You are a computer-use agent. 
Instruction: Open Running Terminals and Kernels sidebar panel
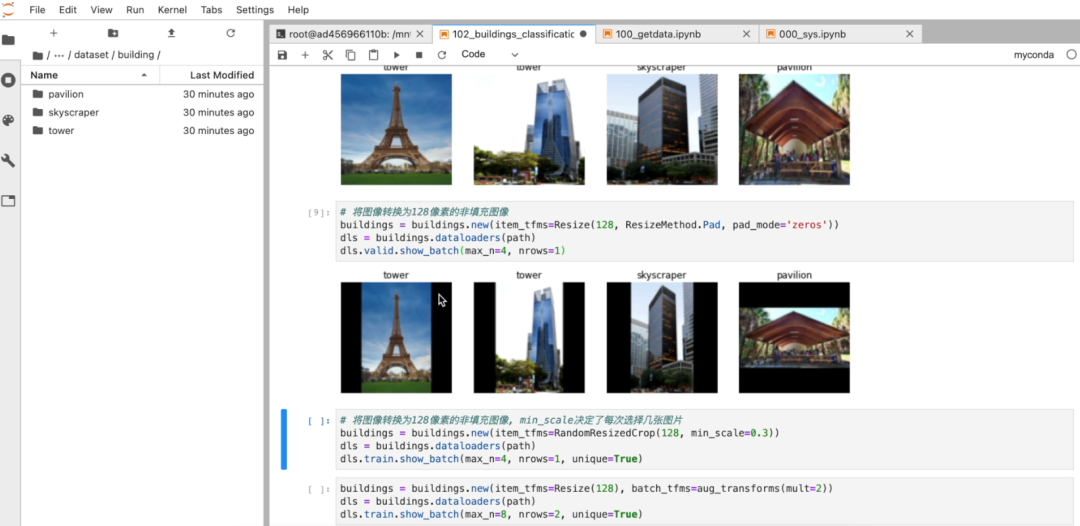9,80
